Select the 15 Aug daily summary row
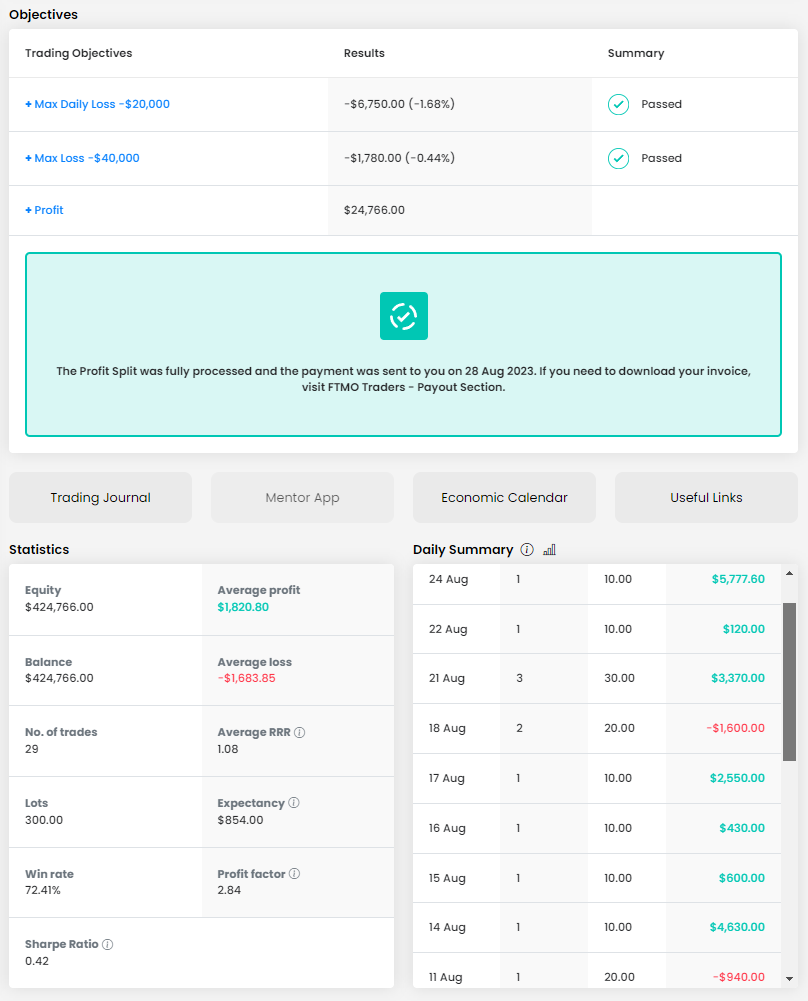Viewport: 808px width, 1001px height. 597,878
